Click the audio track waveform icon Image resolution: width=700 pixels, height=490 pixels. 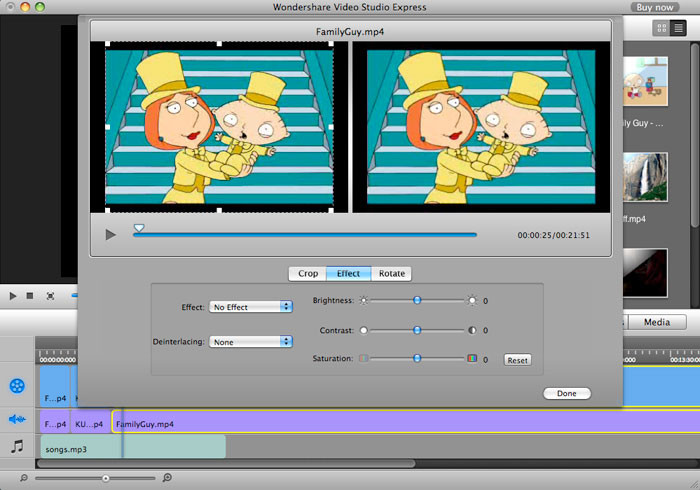pyautogui.click(x=17, y=419)
